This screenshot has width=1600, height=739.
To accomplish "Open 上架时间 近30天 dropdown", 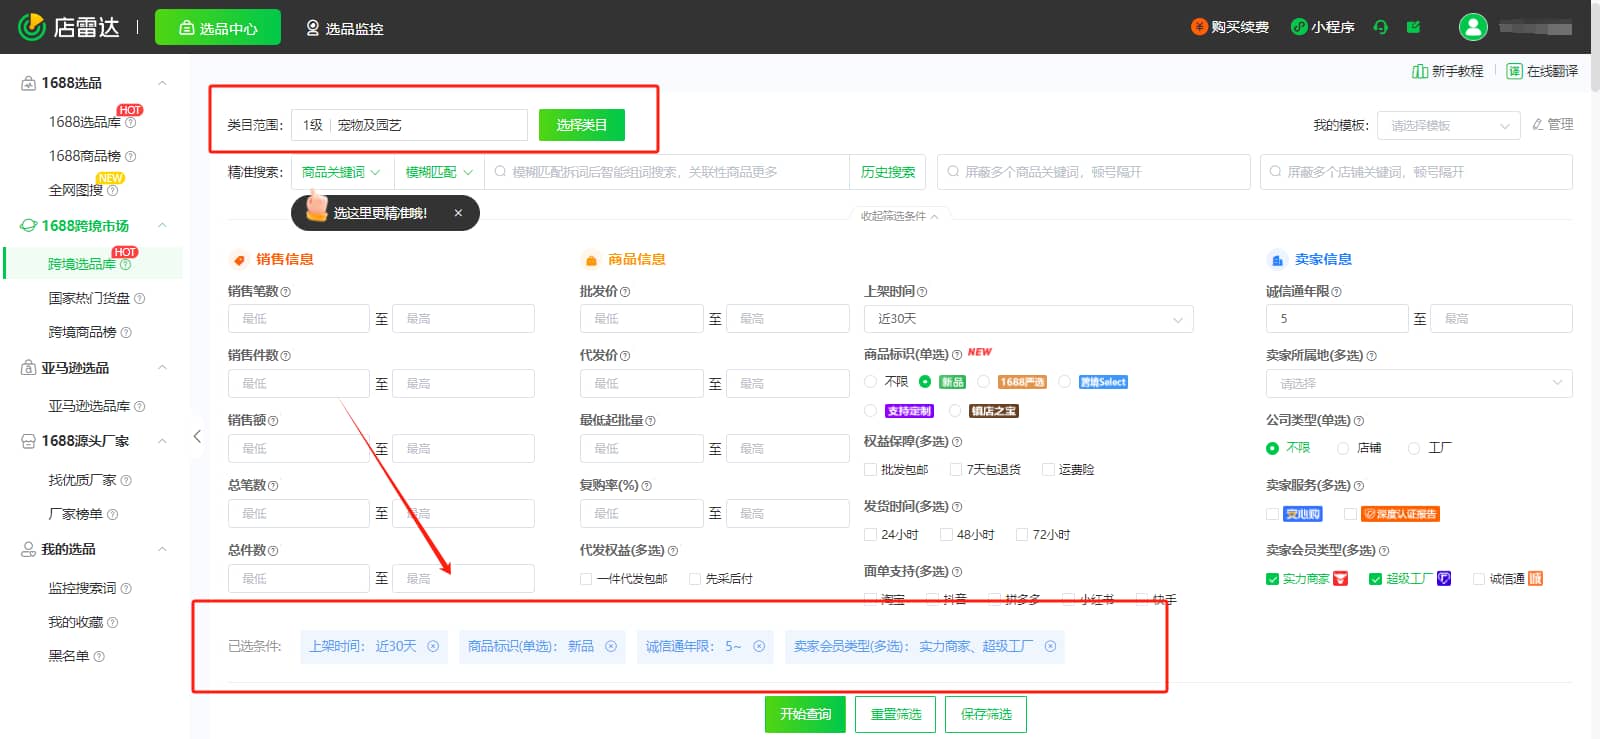I will [1028, 319].
